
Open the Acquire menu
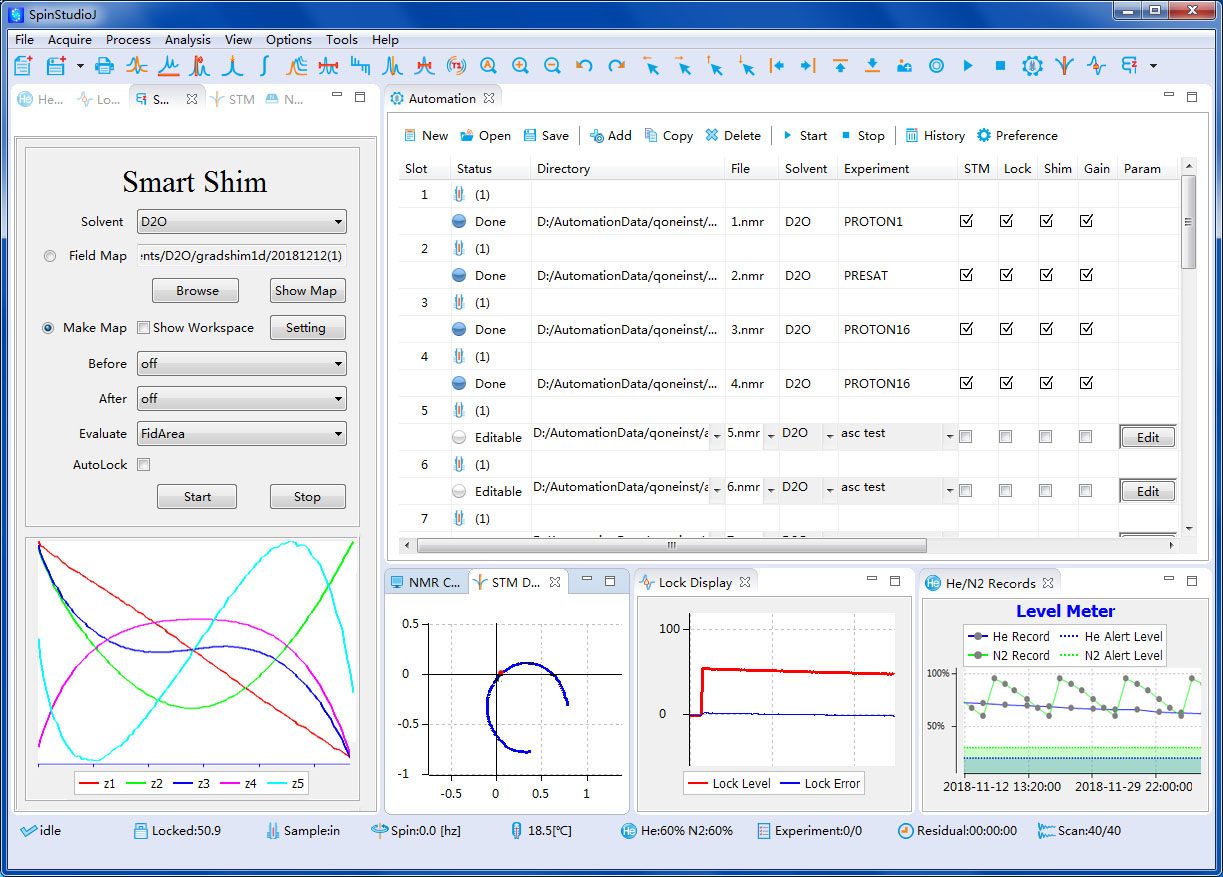(x=70, y=40)
